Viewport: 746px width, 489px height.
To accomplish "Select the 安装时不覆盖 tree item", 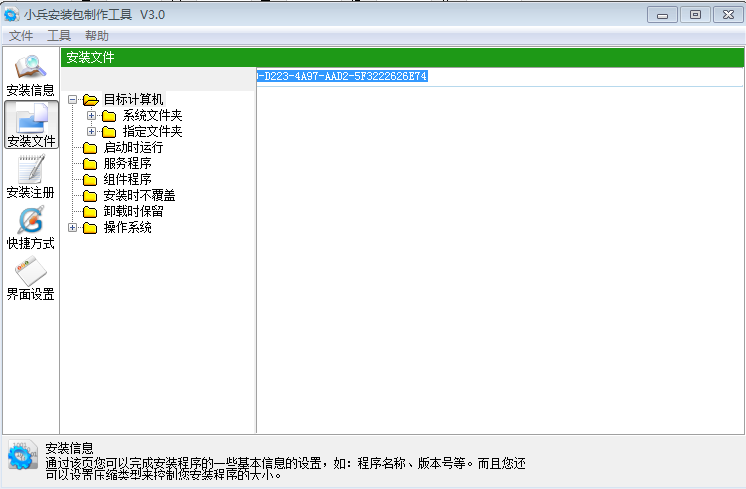I will pos(139,196).
